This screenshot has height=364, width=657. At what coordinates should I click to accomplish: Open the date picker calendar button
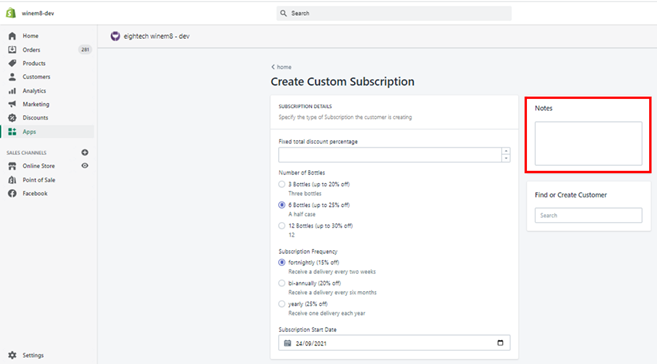point(500,343)
